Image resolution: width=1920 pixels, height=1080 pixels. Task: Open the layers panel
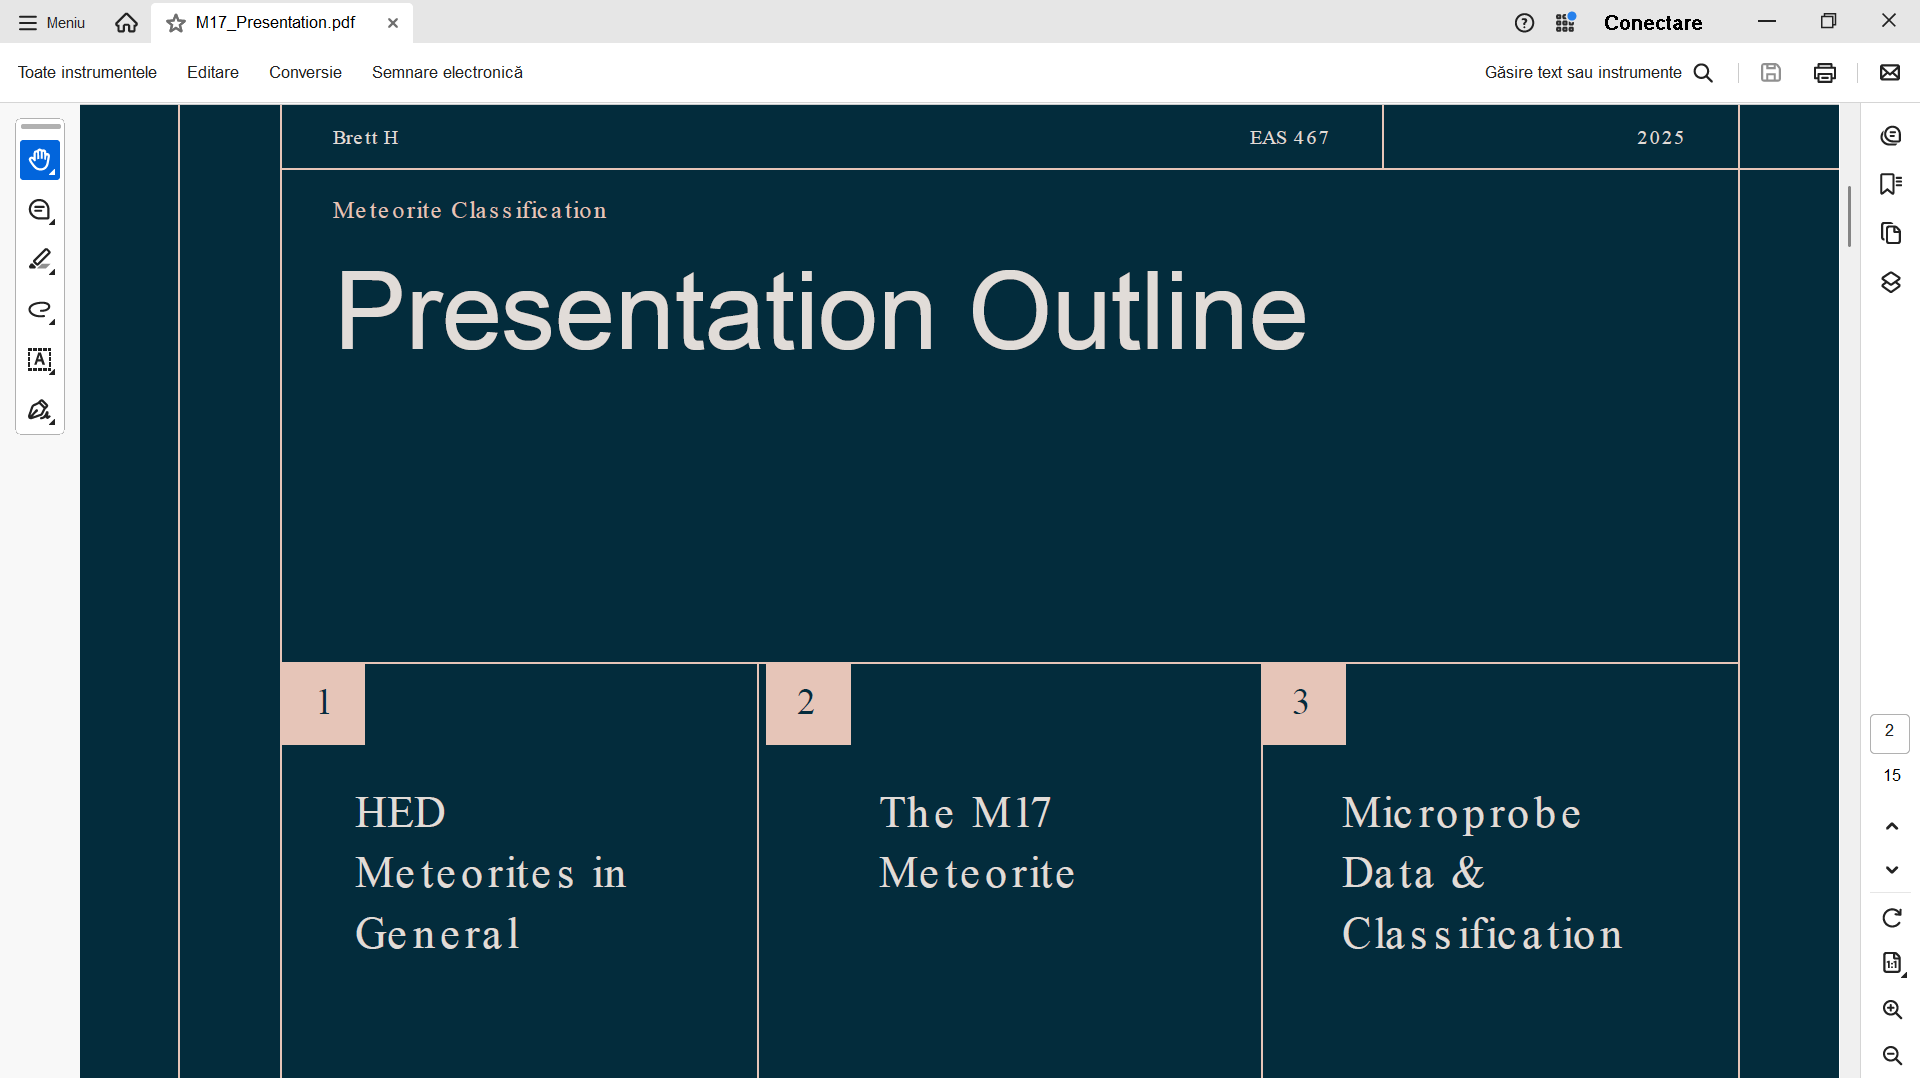click(x=1890, y=283)
